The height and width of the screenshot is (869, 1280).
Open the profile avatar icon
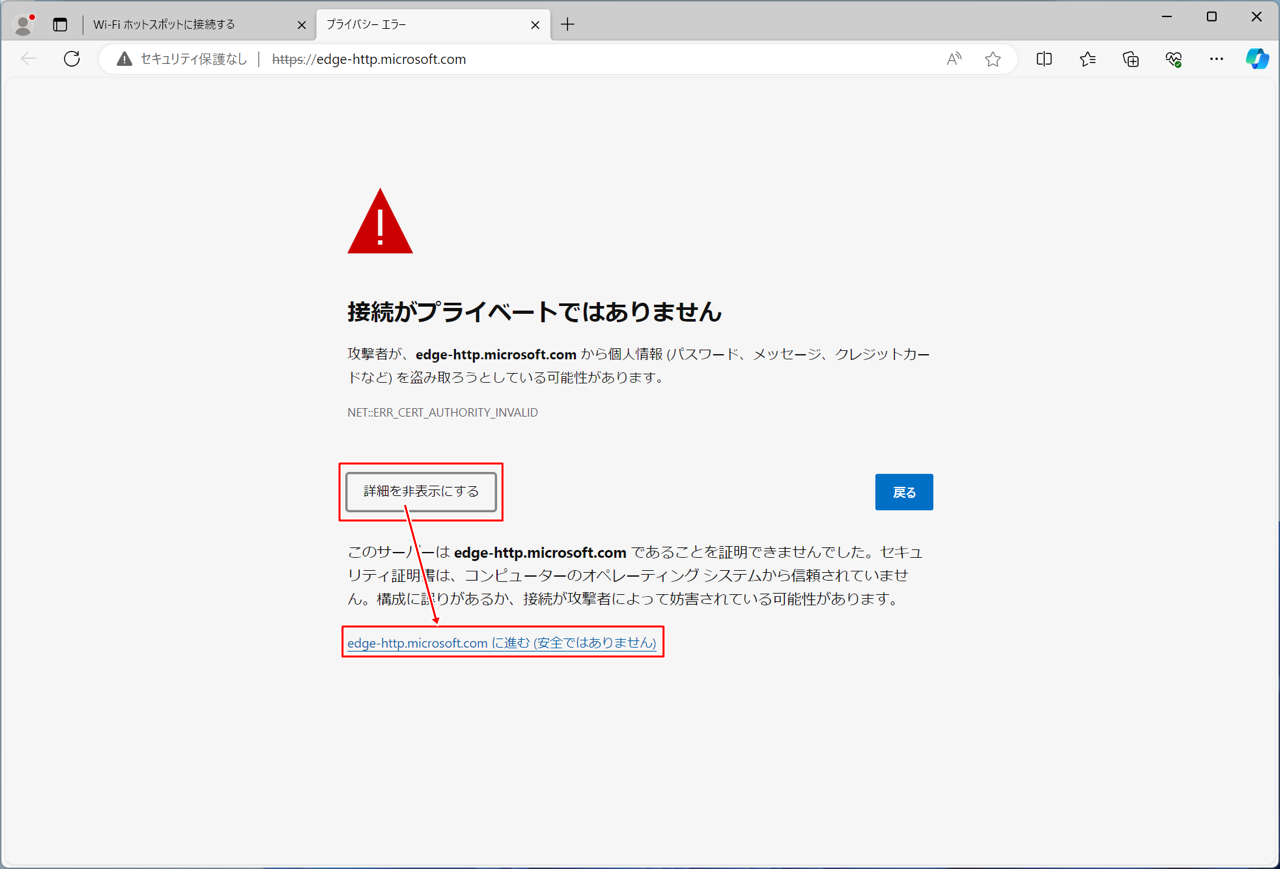click(24, 24)
